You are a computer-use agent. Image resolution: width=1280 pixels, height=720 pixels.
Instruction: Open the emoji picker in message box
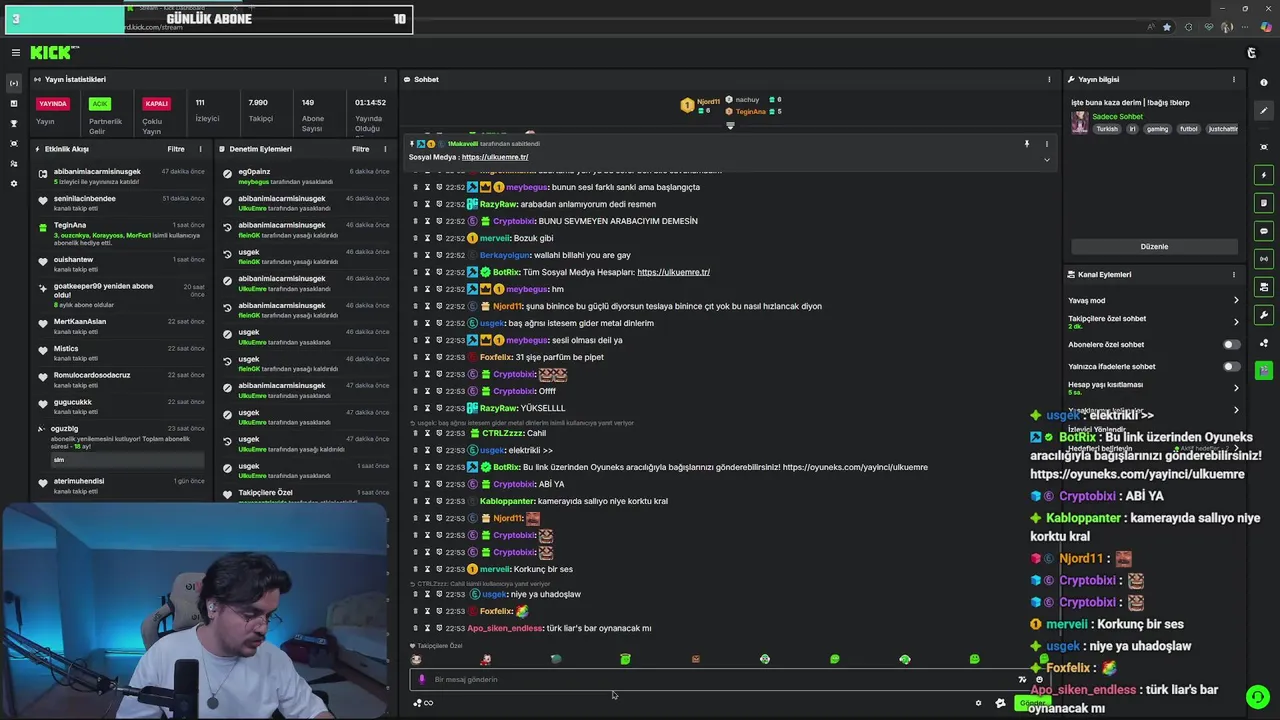tap(1039, 680)
